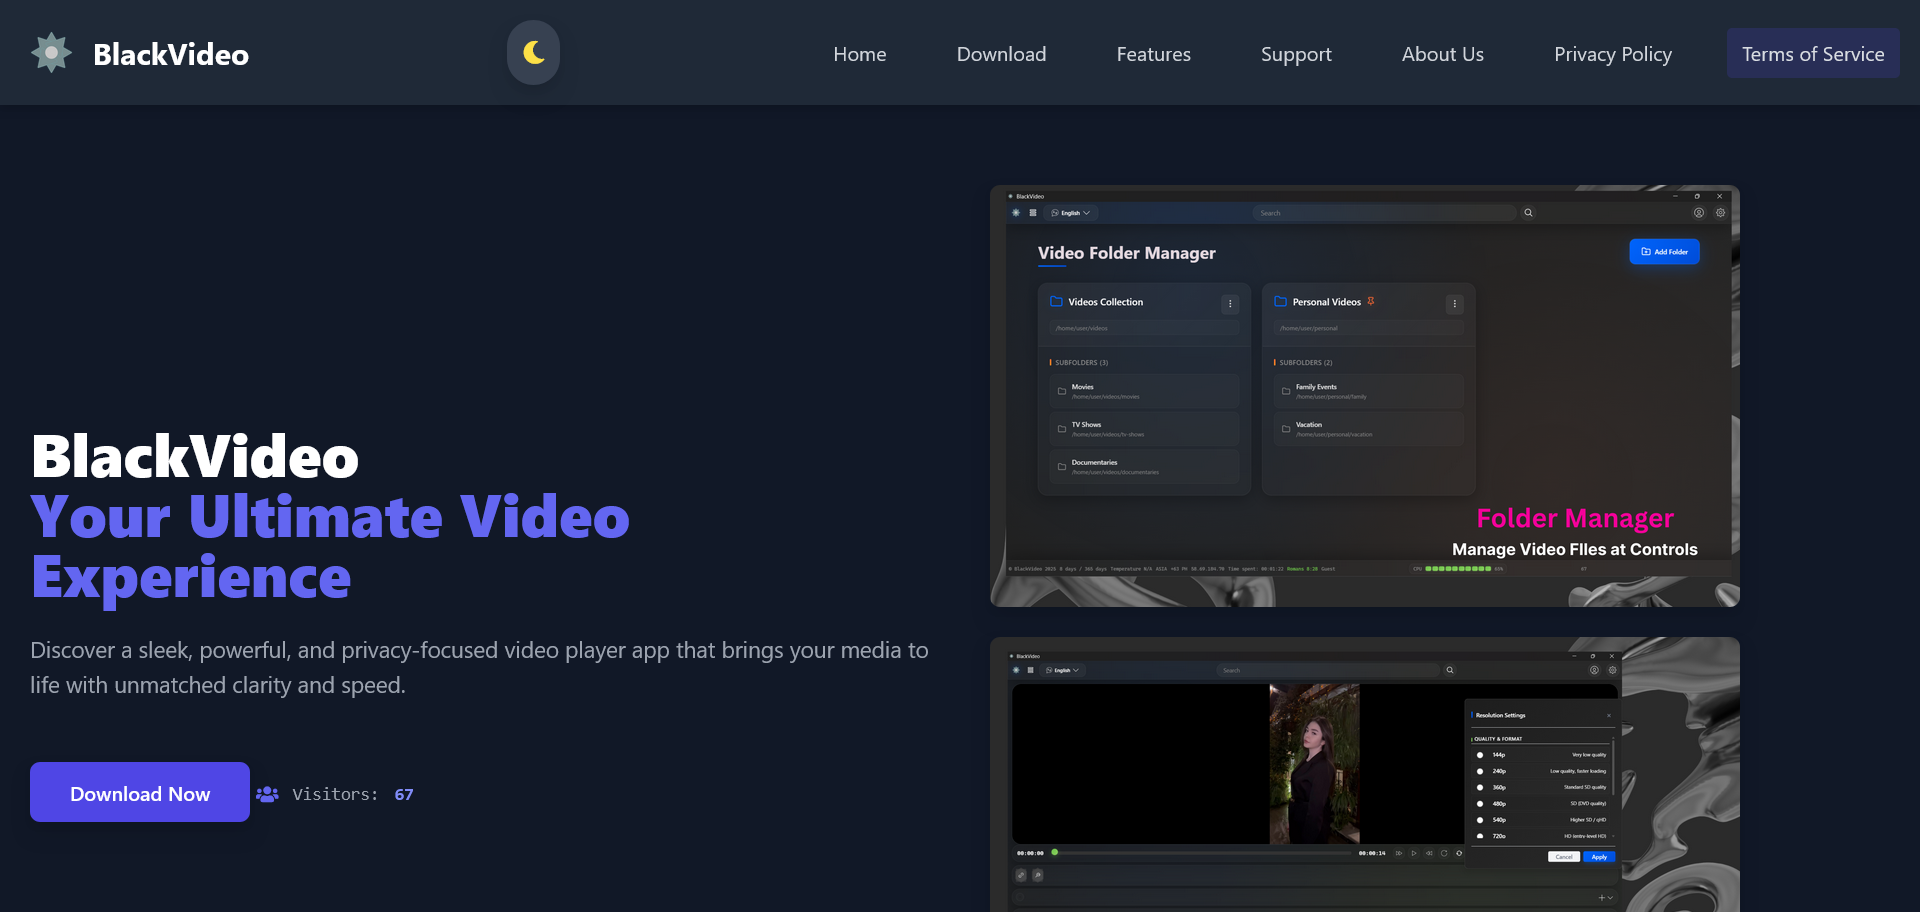Click magnifier search icon in Folder Manager screenshot
The width and height of the screenshot is (1920, 912).
1528,212
